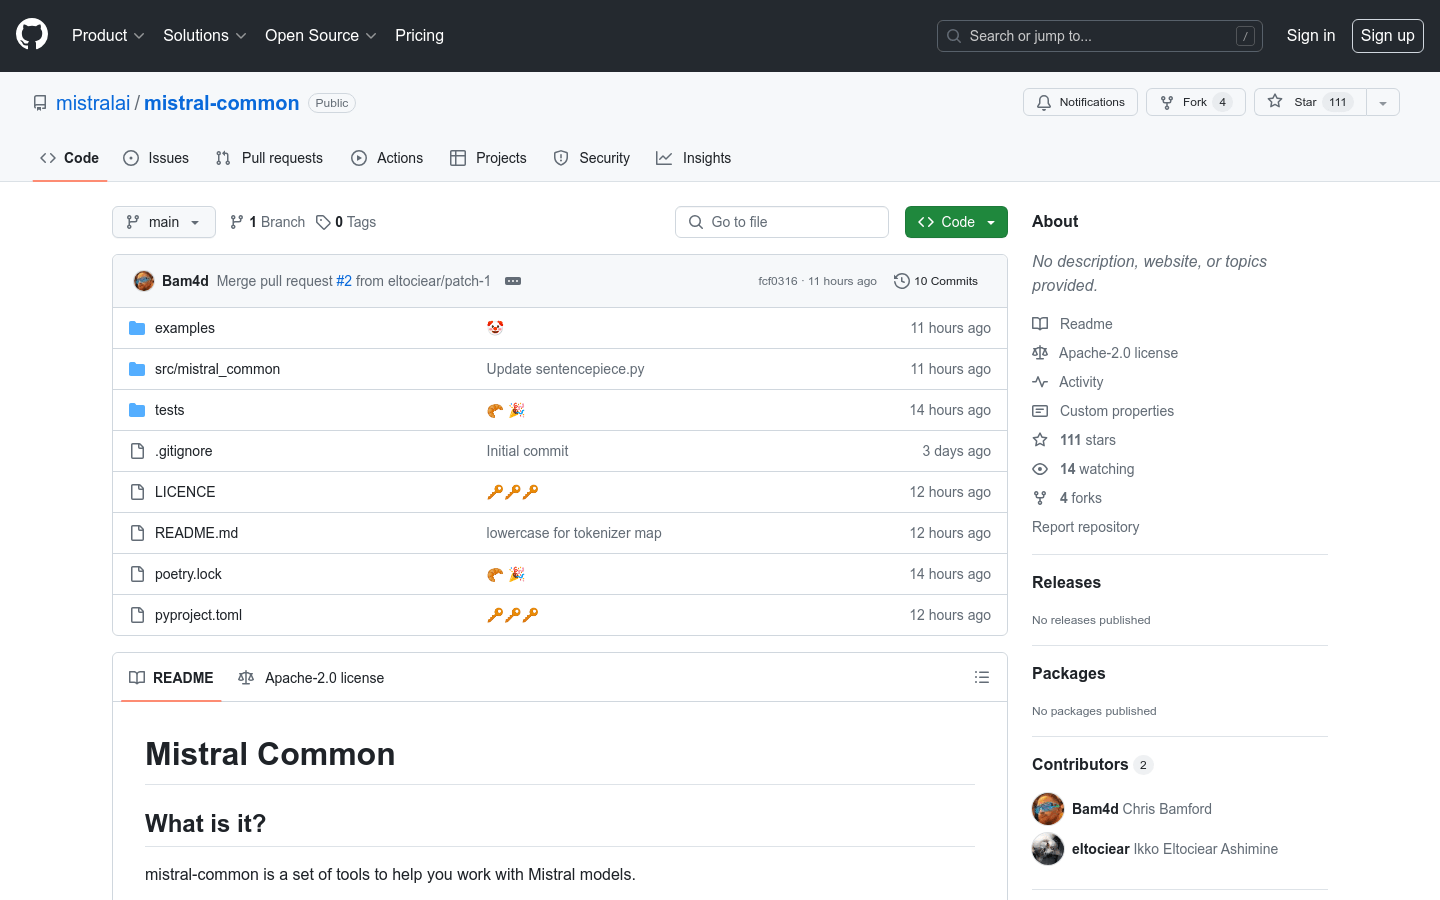Star the mistral-common repository
Screen dimensions: 1440x900
[x=1310, y=102]
